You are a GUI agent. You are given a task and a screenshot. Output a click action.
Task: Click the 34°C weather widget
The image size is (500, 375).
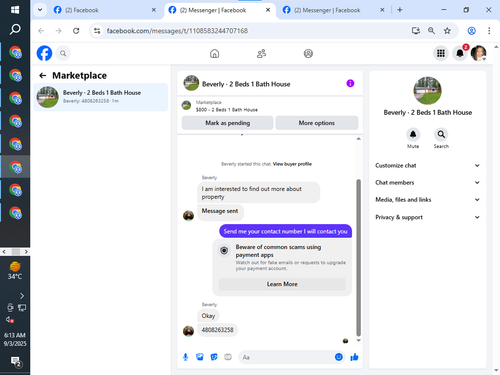(15, 271)
